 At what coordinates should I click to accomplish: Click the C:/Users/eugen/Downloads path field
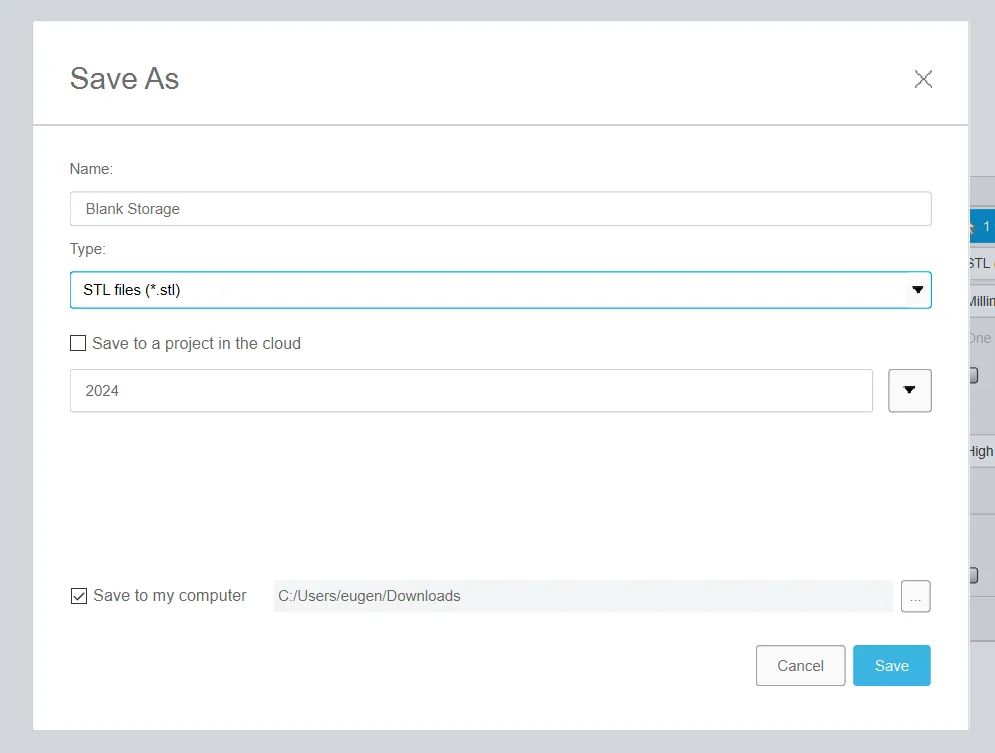[582, 596]
